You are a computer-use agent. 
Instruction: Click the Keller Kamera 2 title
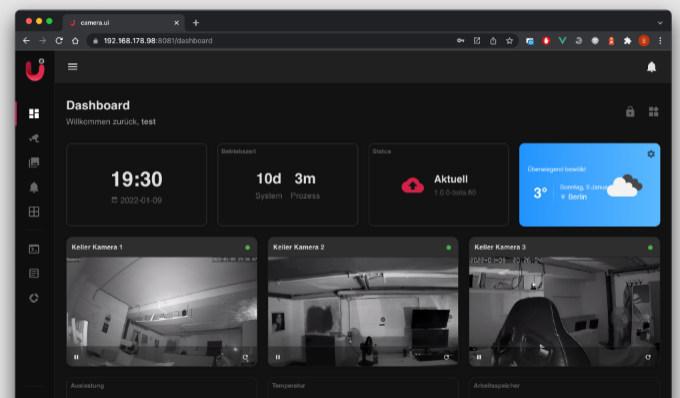pyautogui.click(x=298, y=247)
